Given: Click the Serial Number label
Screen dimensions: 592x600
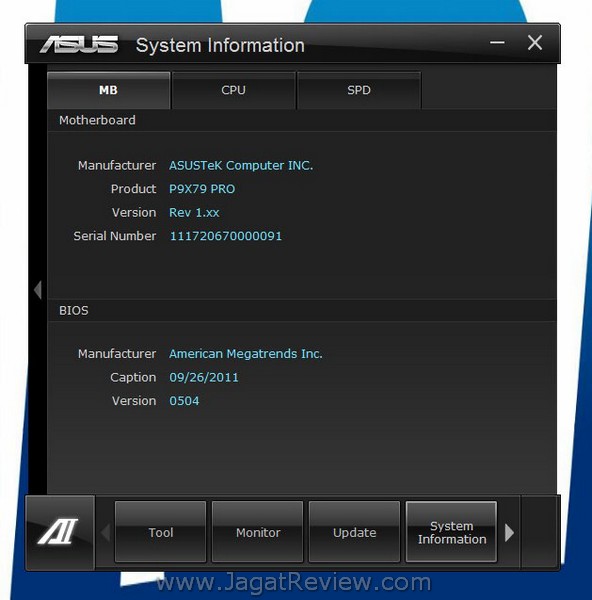Looking at the screenshot, I should pos(115,236).
